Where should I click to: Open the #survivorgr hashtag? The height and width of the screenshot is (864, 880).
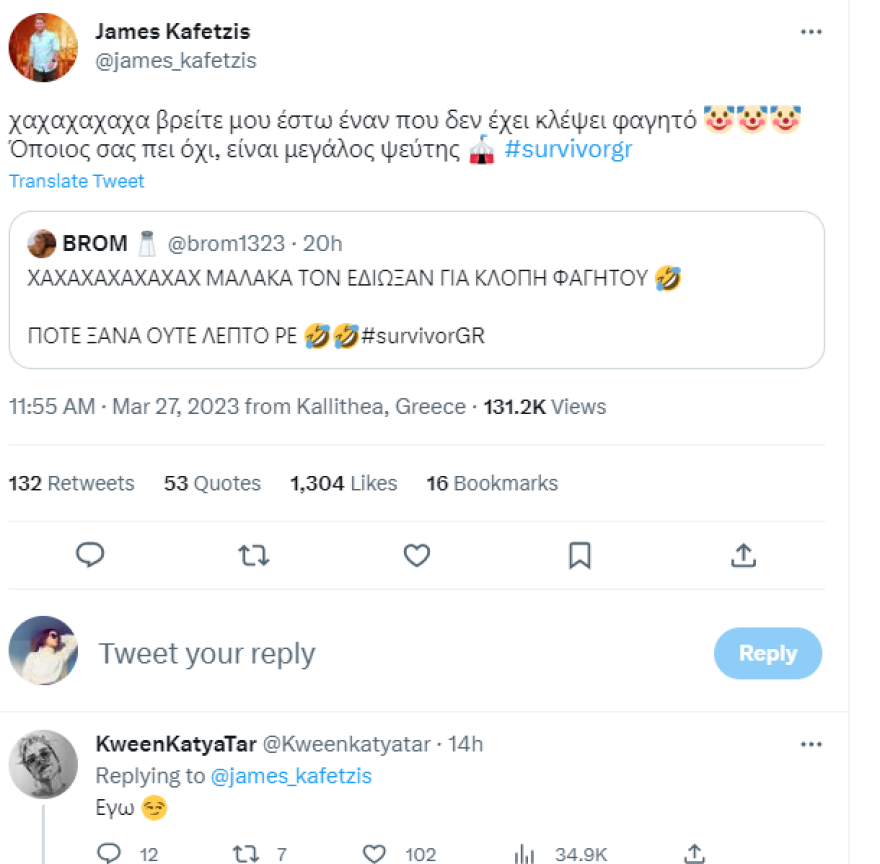tap(568, 148)
